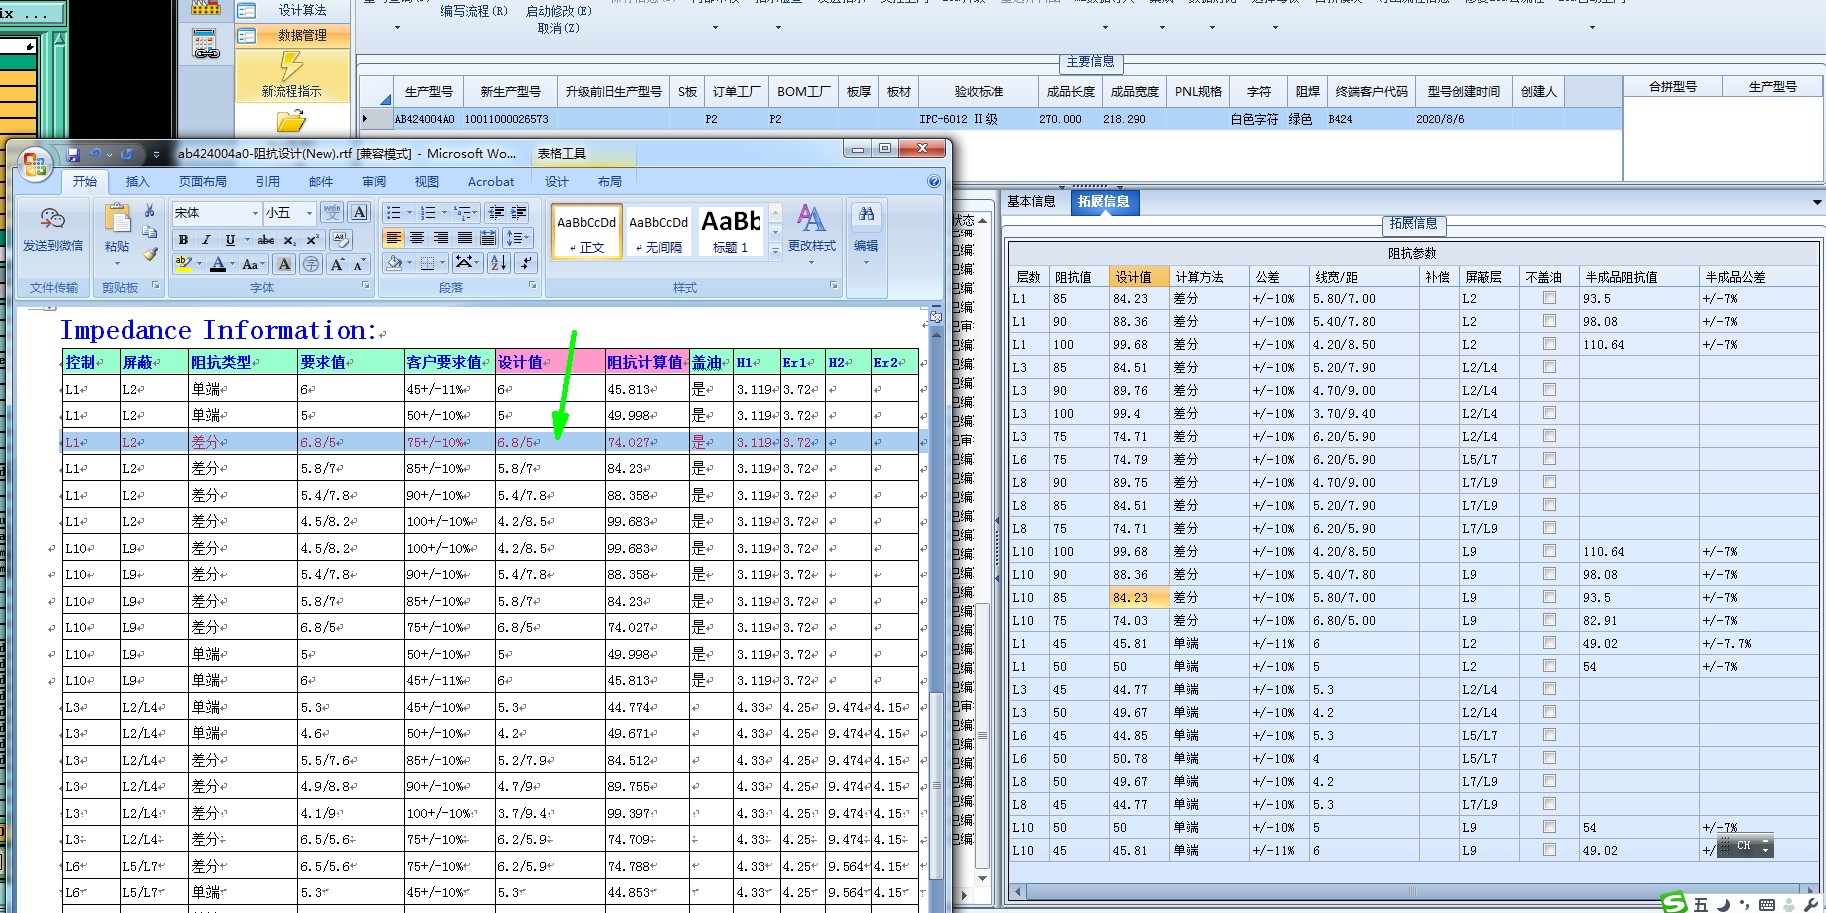Click the clear formatting icon
This screenshot has height=913, width=1826.
(x=341, y=240)
